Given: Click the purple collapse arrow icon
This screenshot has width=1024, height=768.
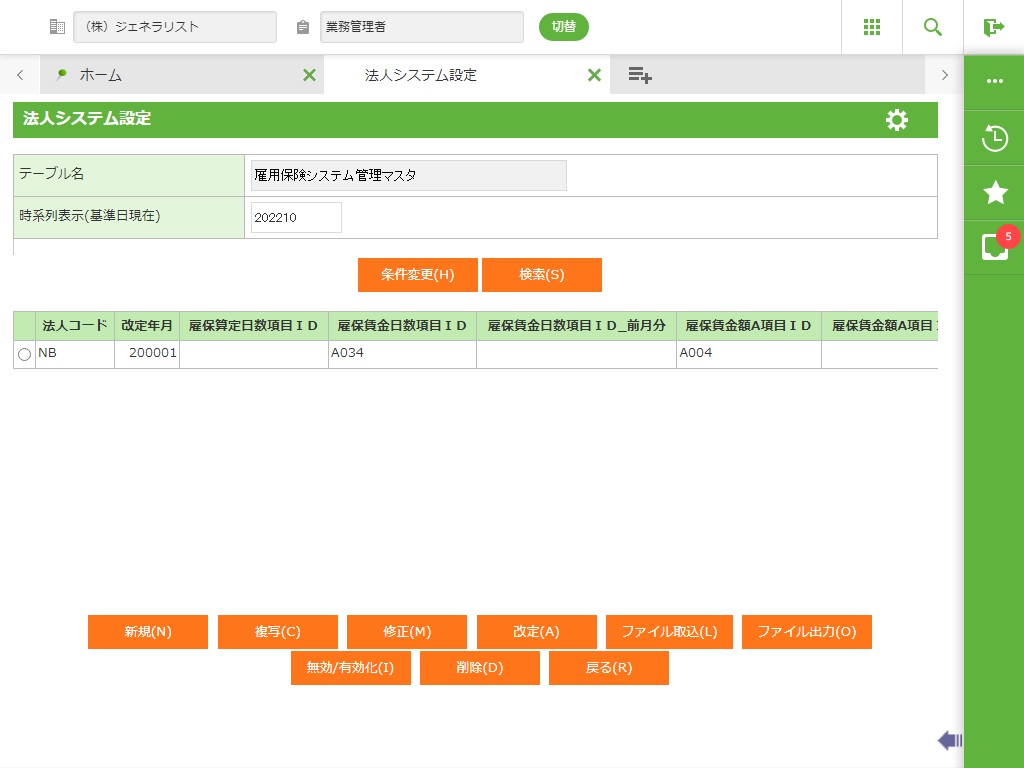Looking at the screenshot, I should click(949, 740).
